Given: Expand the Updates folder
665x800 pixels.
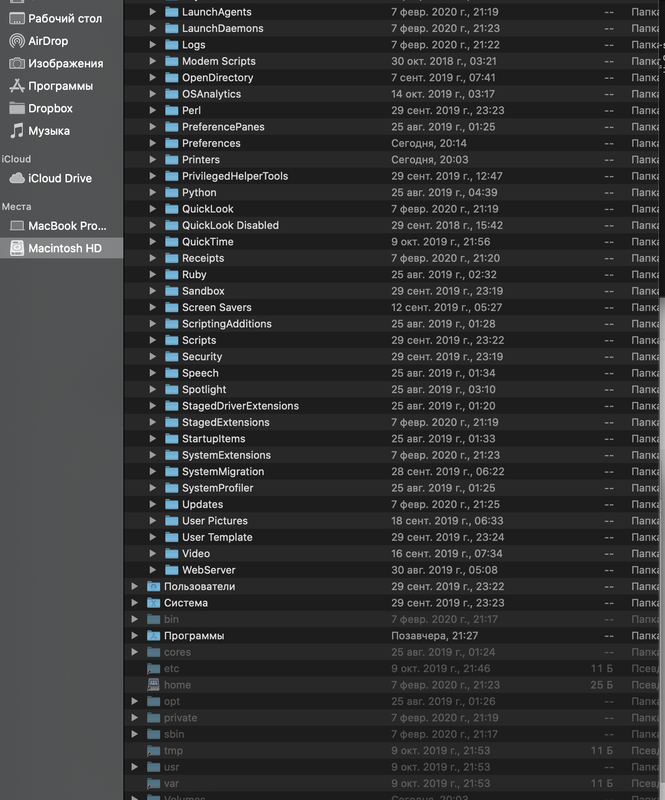Looking at the screenshot, I should (152, 504).
